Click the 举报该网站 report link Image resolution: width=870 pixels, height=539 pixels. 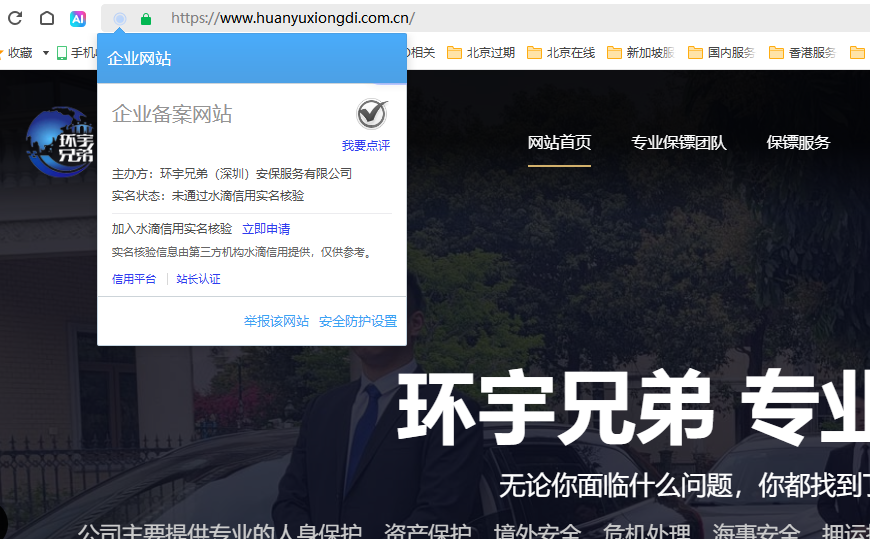276,321
